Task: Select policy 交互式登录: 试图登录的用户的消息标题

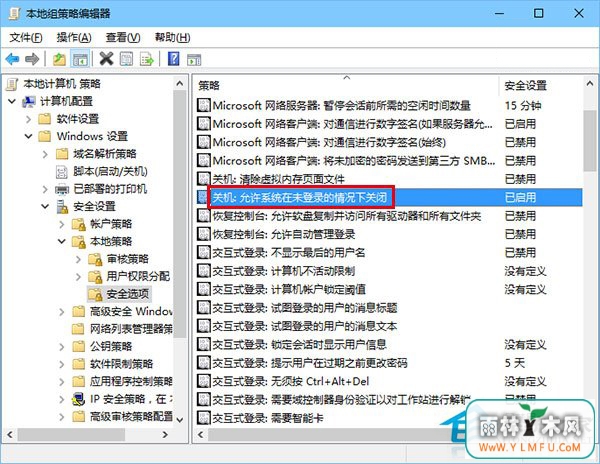Action: 305,308
